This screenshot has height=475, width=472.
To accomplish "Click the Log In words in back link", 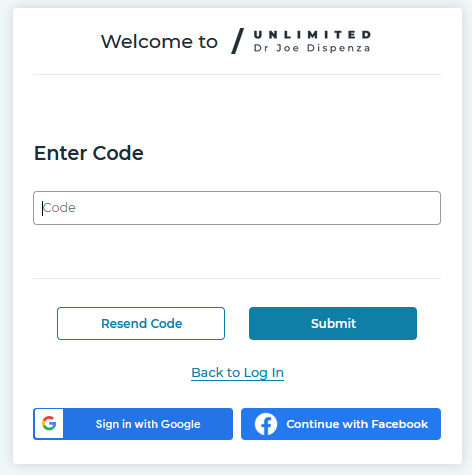I will click(264, 373).
